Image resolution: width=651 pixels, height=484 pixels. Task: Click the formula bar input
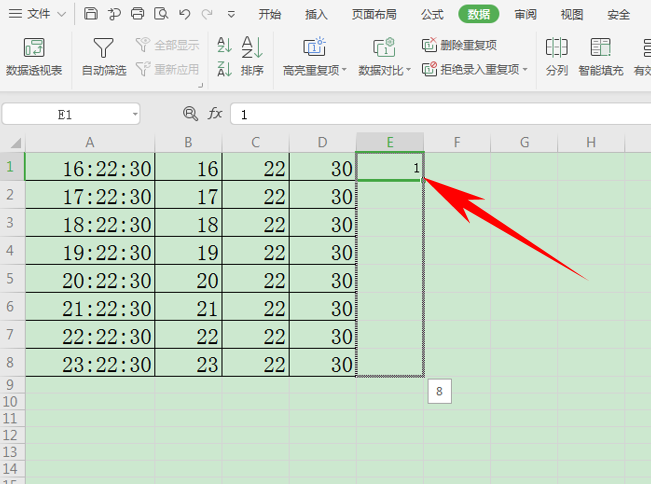click(x=440, y=114)
